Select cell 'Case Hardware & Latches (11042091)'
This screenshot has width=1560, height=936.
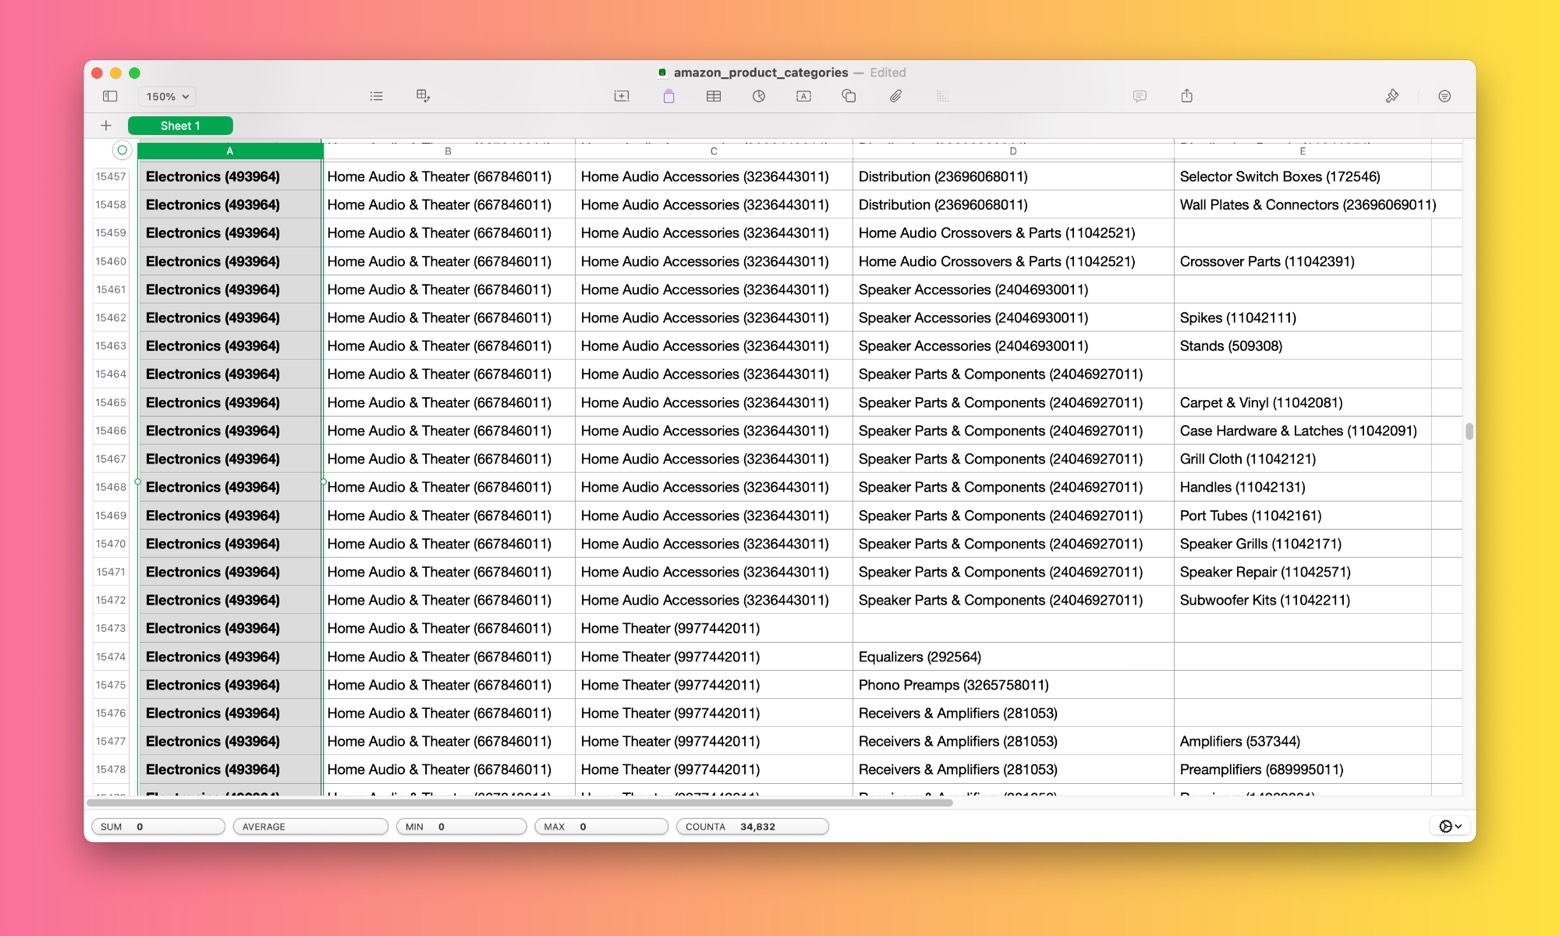click(x=1302, y=431)
